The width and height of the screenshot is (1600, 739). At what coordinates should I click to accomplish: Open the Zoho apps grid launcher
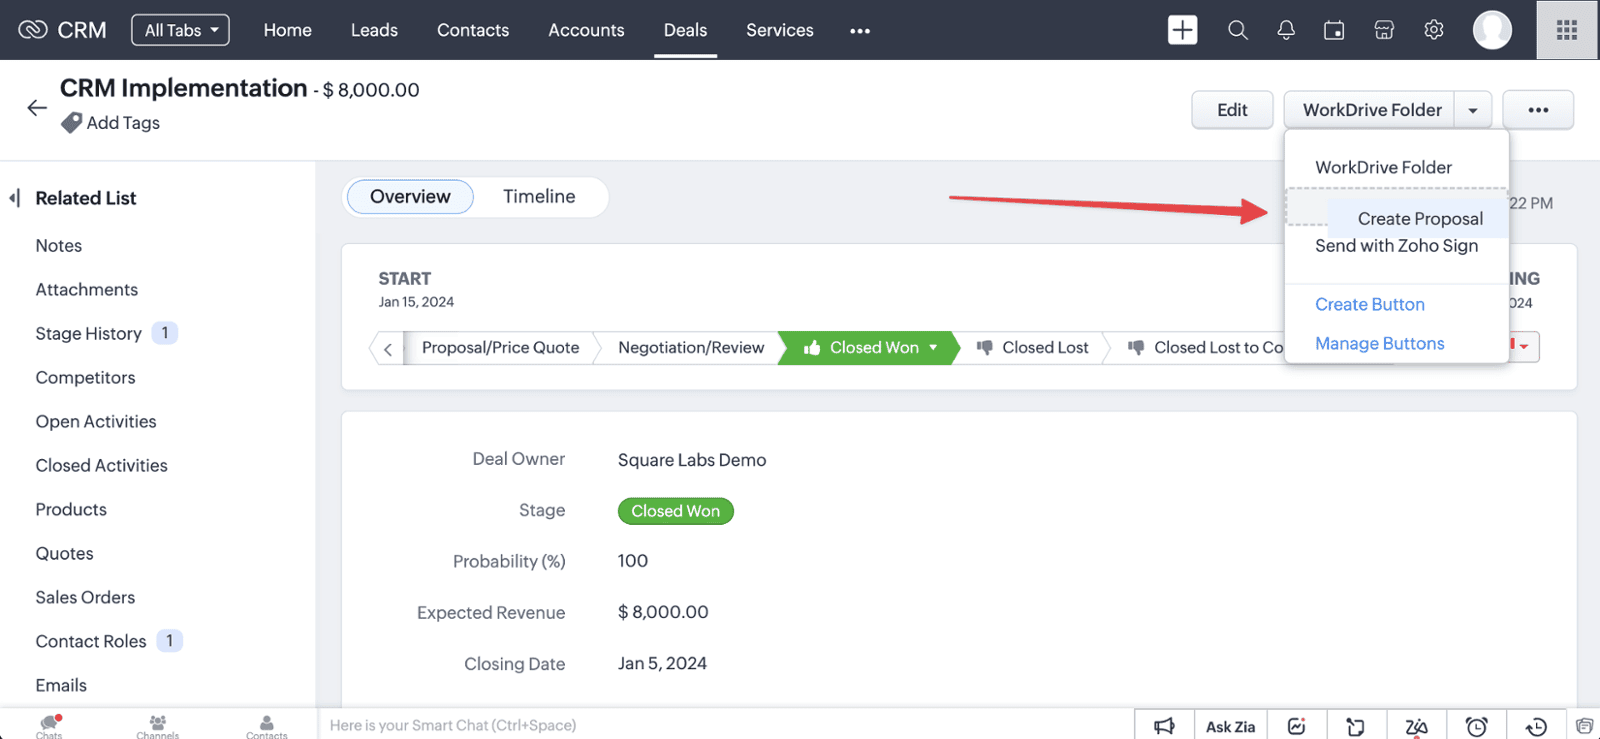pyautogui.click(x=1567, y=30)
